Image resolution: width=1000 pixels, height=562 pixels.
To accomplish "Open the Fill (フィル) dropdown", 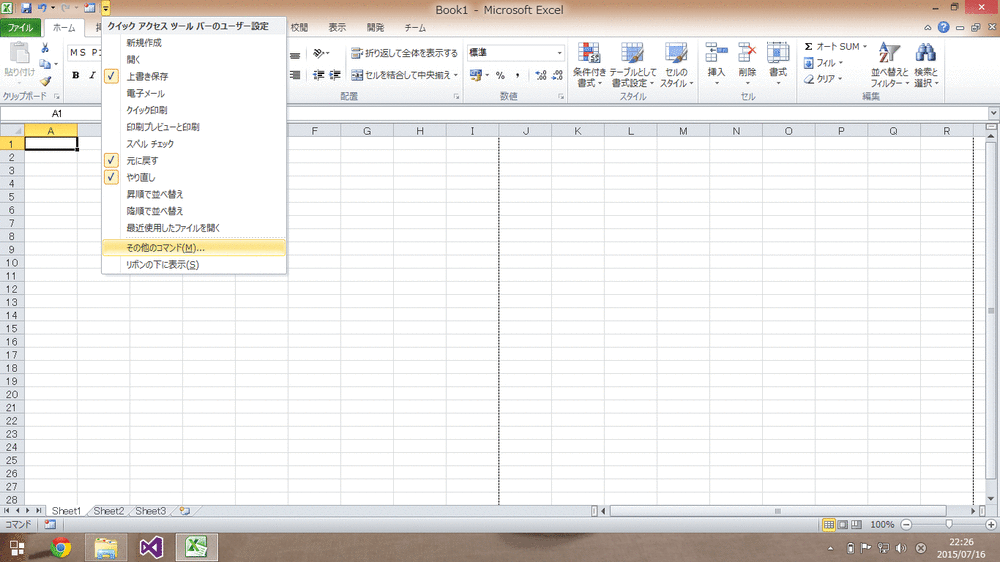I will pos(823,63).
